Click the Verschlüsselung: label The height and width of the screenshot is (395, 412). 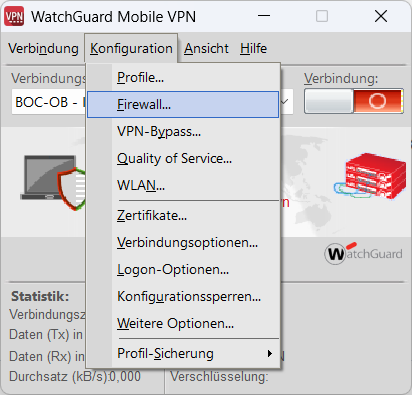[219, 377]
